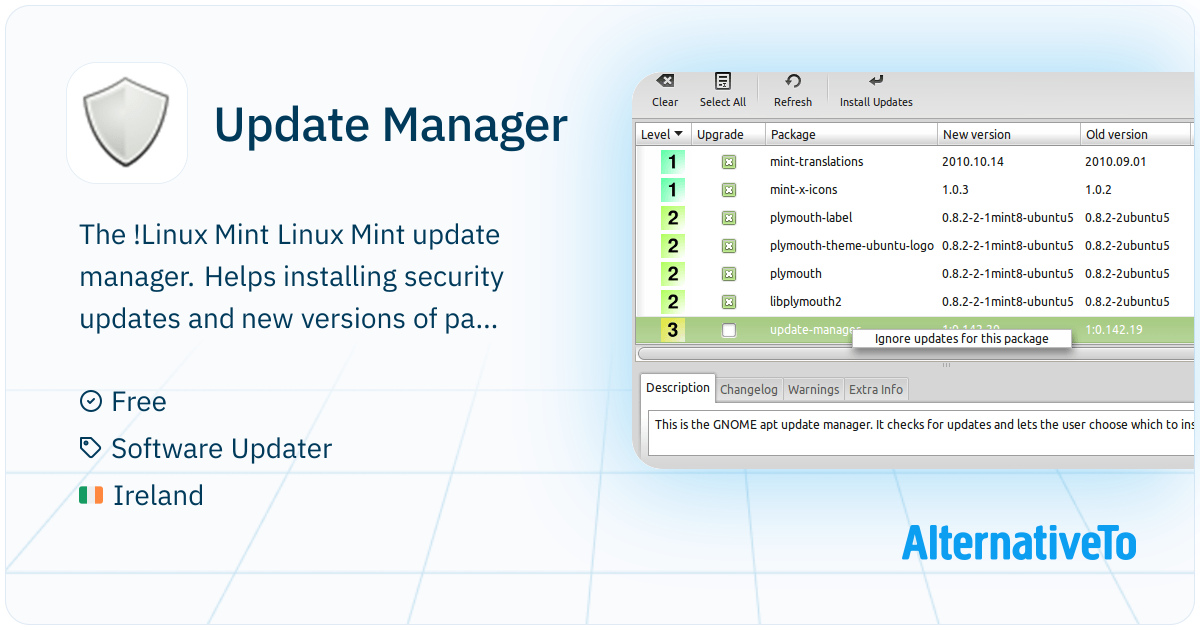The height and width of the screenshot is (630, 1200).
Task: Uncheck the upgrade box for plymouth
Action: (x=729, y=274)
